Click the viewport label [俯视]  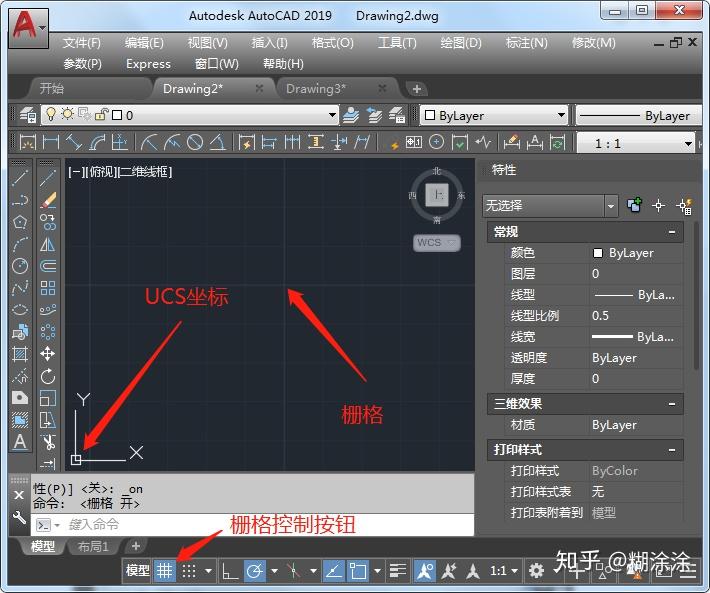[x=102, y=172]
